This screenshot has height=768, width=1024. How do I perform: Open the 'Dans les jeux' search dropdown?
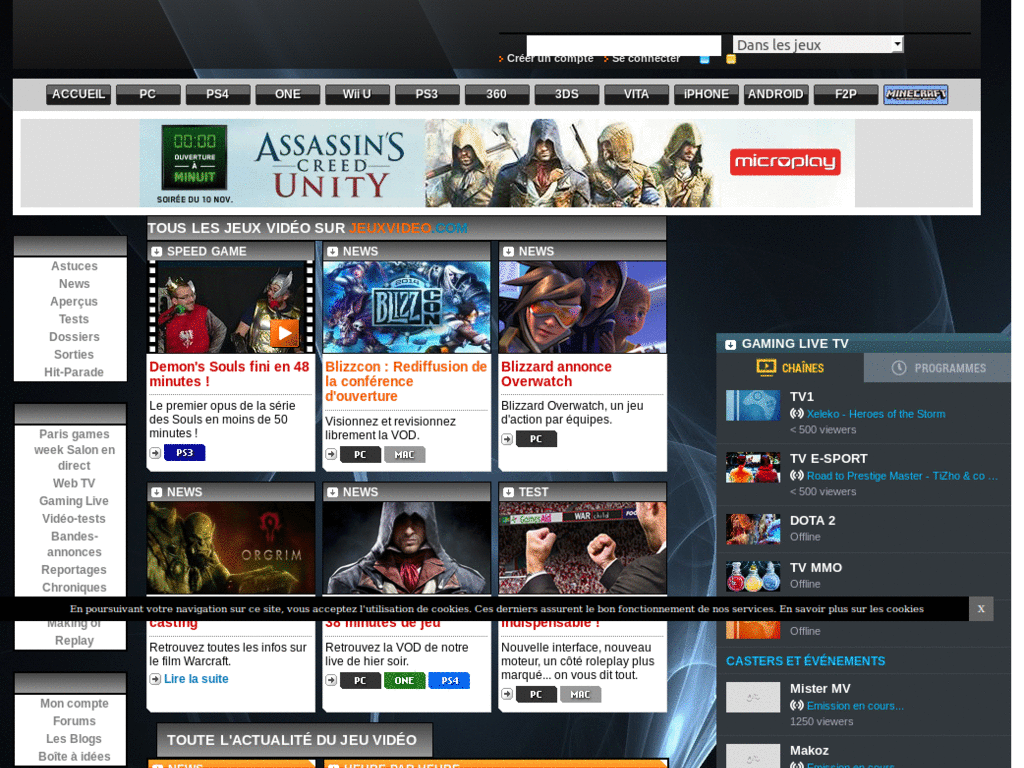[818, 44]
